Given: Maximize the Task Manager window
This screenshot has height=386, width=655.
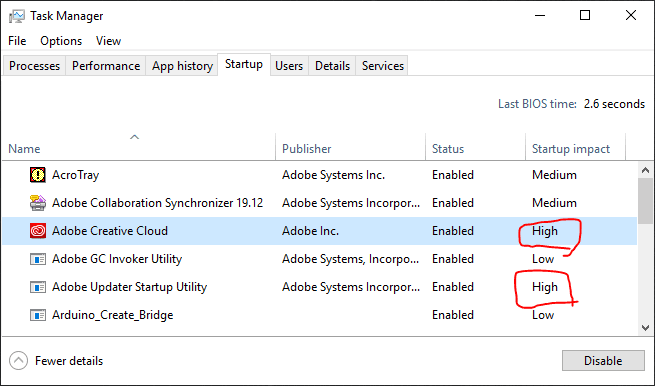Looking at the screenshot, I should click(x=585, y=16).
